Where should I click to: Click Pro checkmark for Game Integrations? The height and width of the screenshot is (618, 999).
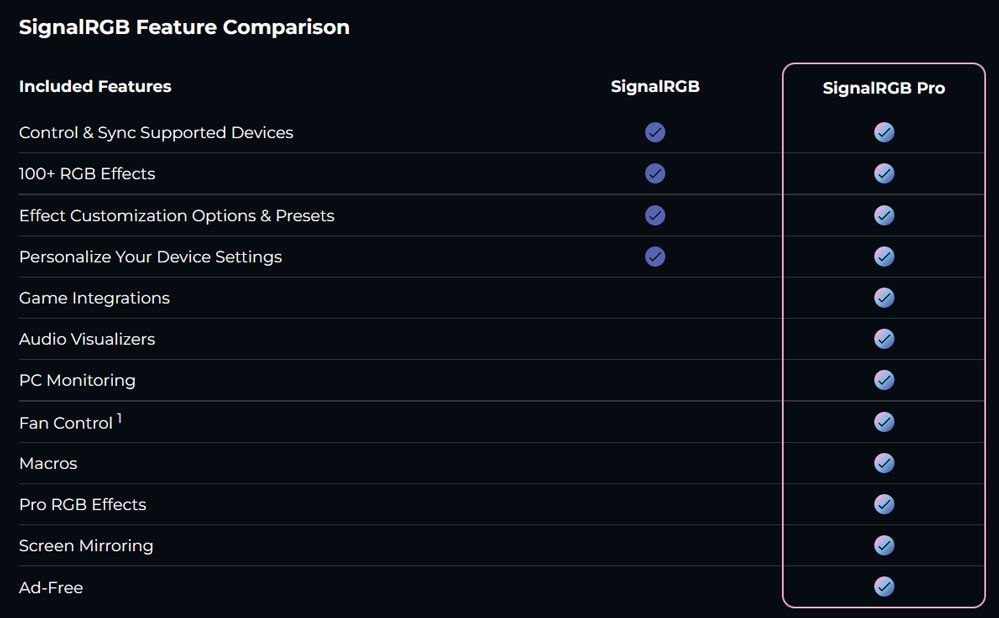(x=884, y=298)
